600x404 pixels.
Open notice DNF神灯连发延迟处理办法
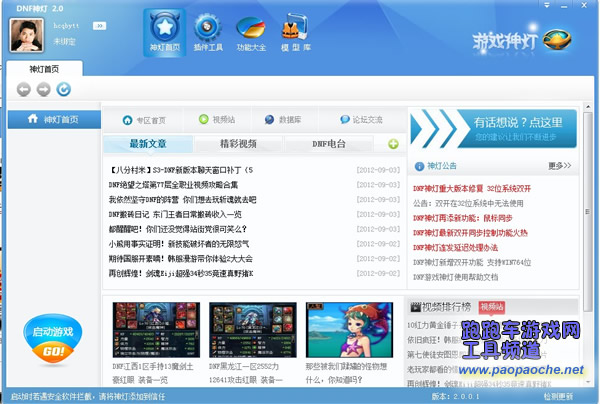click(x=455, y=248)
